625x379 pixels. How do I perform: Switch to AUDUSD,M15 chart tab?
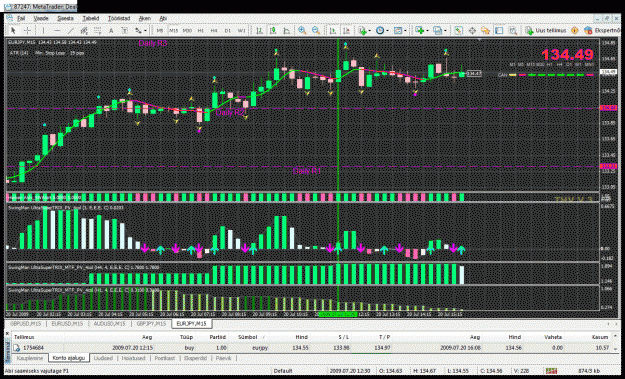[110, 324]
